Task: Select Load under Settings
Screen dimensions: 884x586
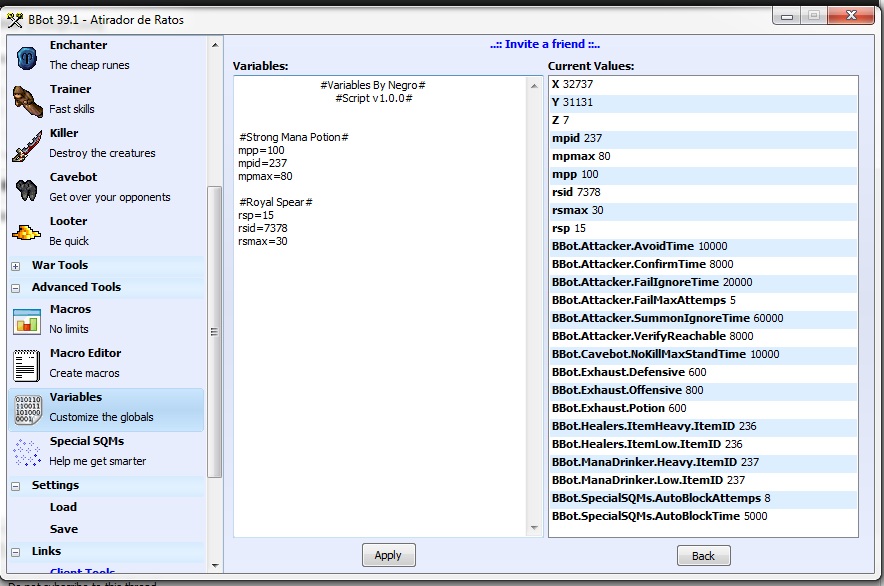Action: [63, 507]
